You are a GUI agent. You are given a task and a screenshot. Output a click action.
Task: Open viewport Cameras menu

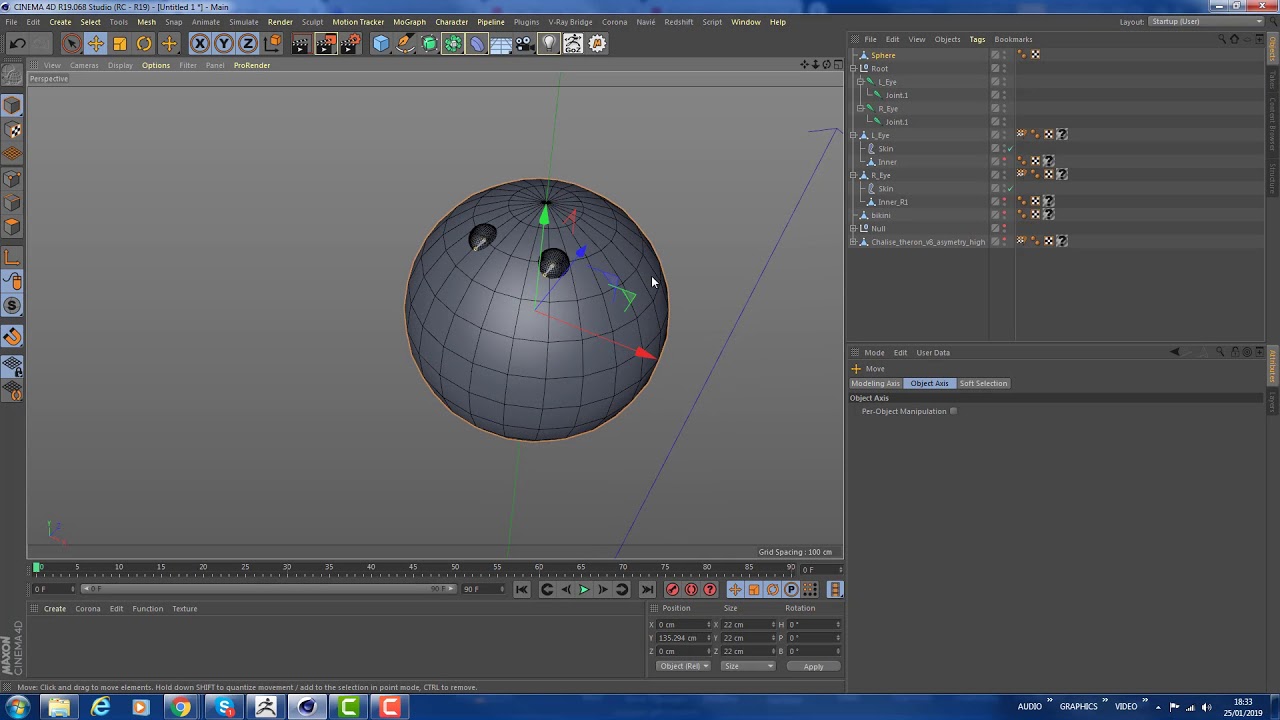point(84,65)
